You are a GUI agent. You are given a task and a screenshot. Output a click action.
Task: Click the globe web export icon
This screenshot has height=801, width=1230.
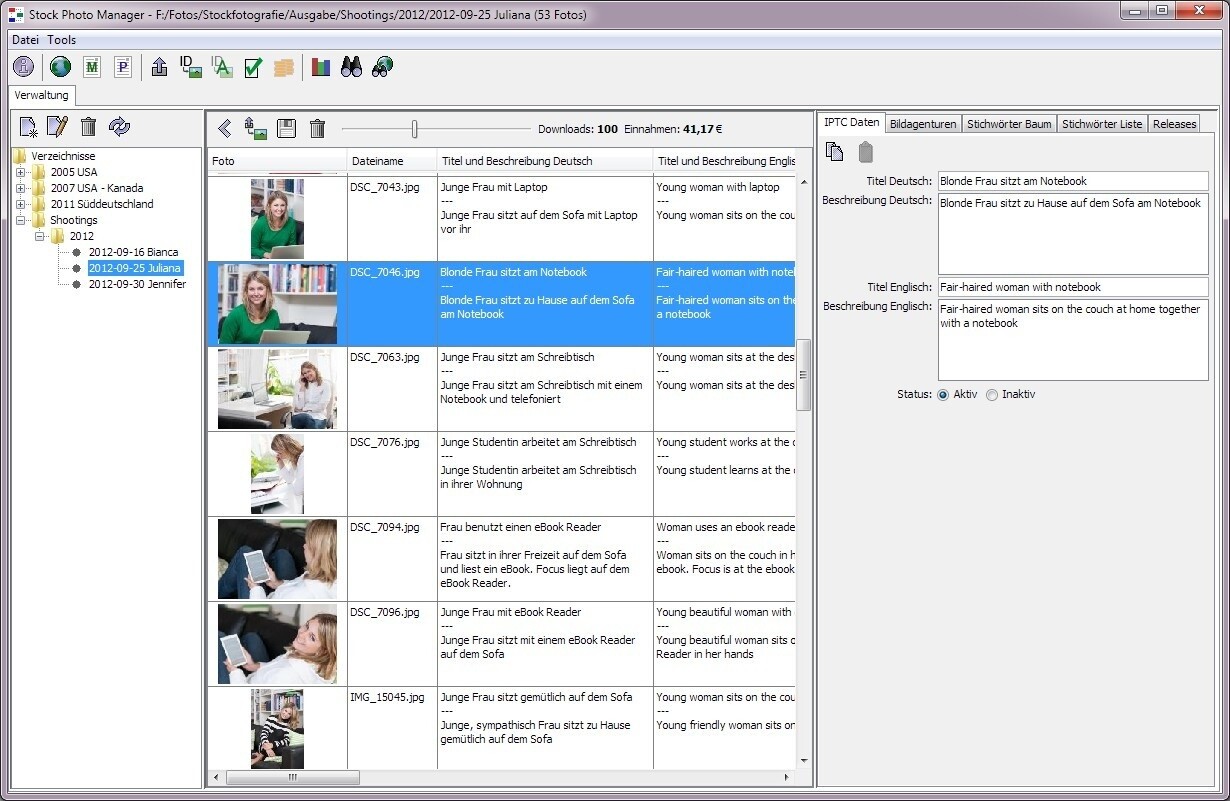coord(58,67)
